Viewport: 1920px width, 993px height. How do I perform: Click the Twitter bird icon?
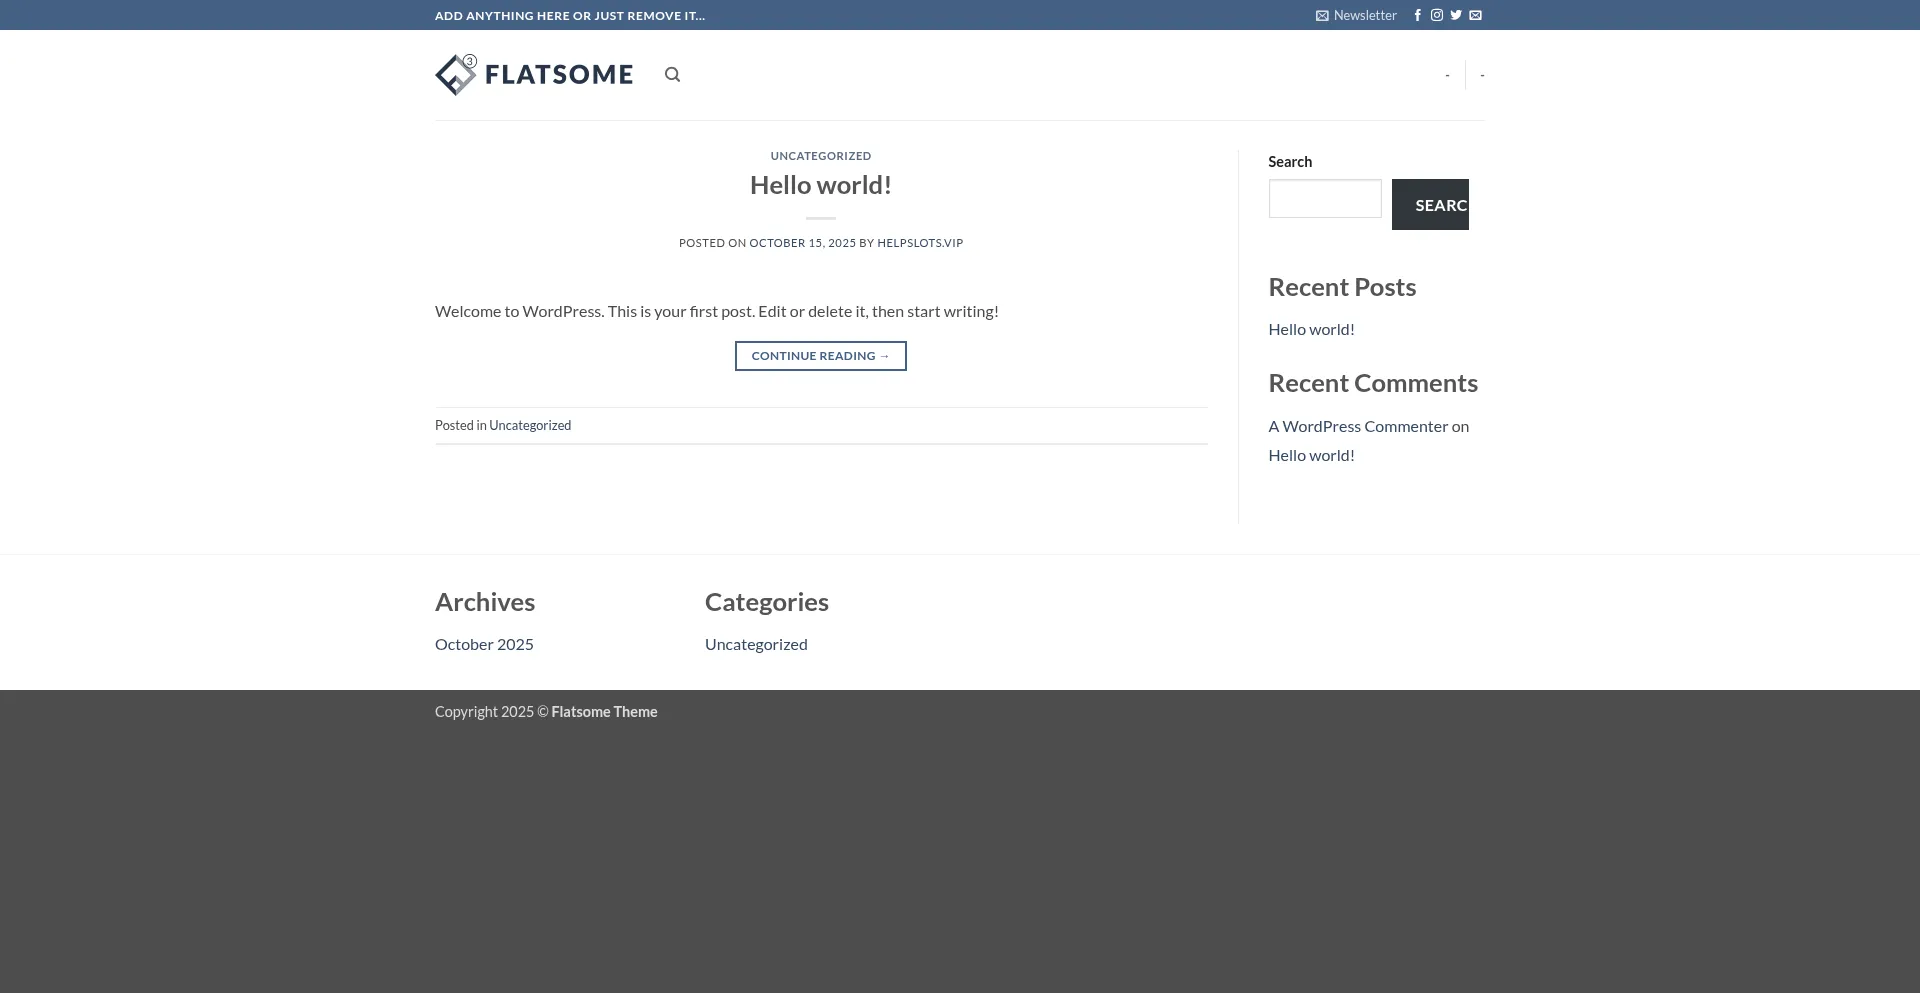click(1456, 15)
